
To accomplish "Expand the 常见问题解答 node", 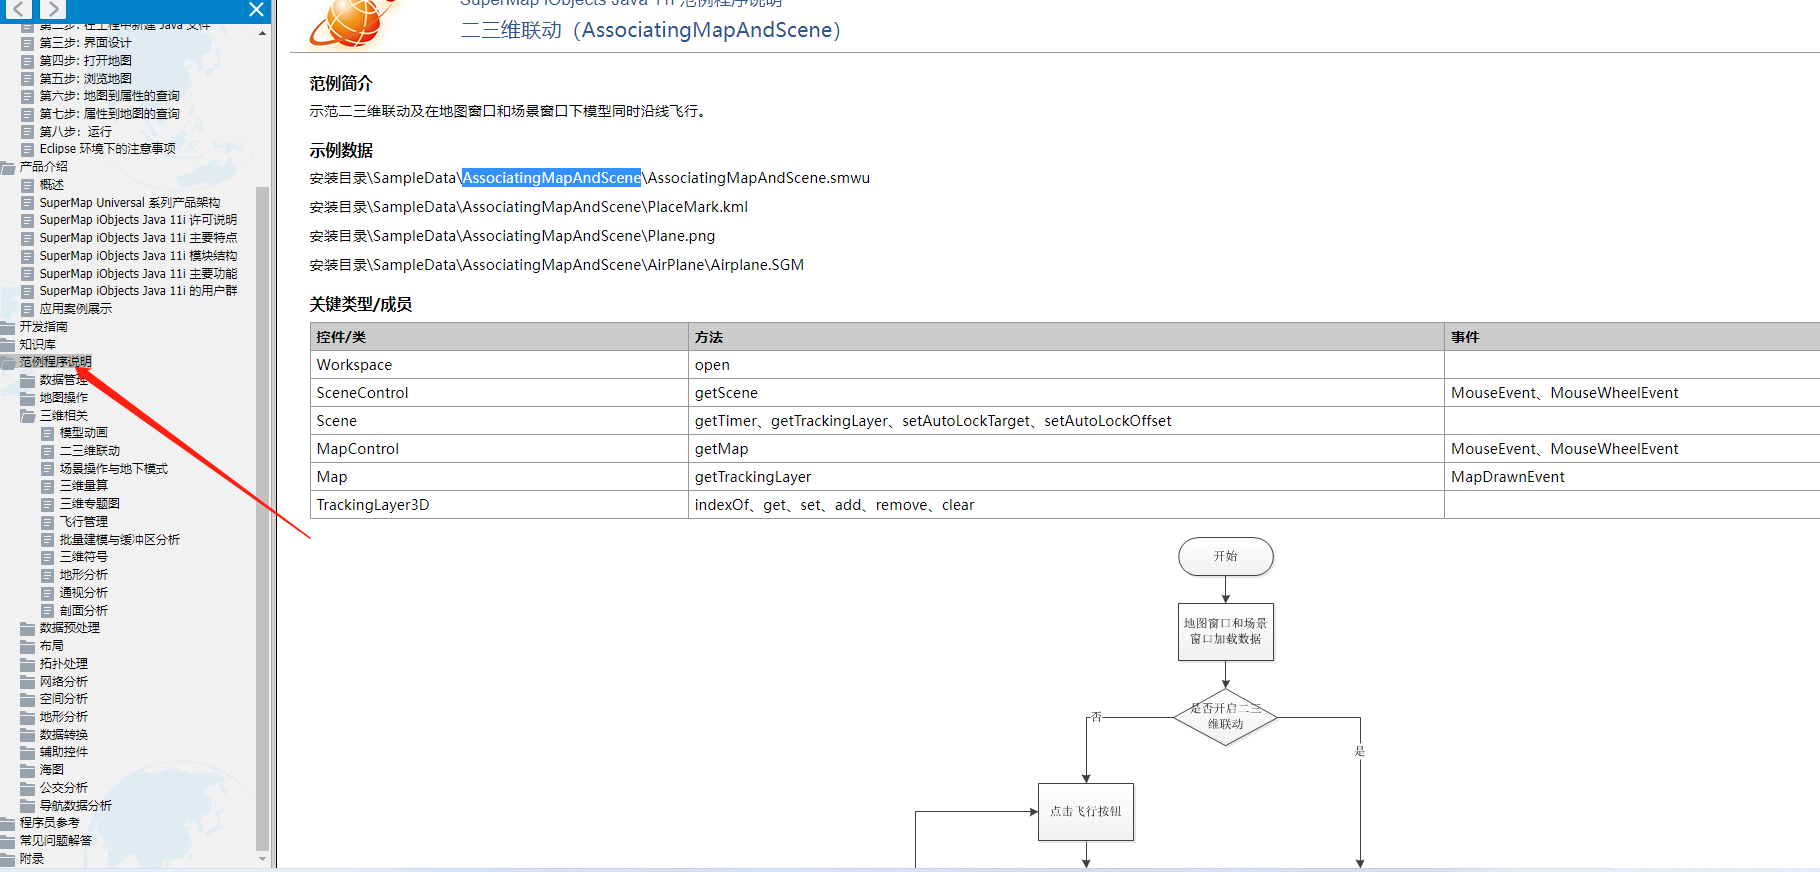I will (x=8, y=841).
